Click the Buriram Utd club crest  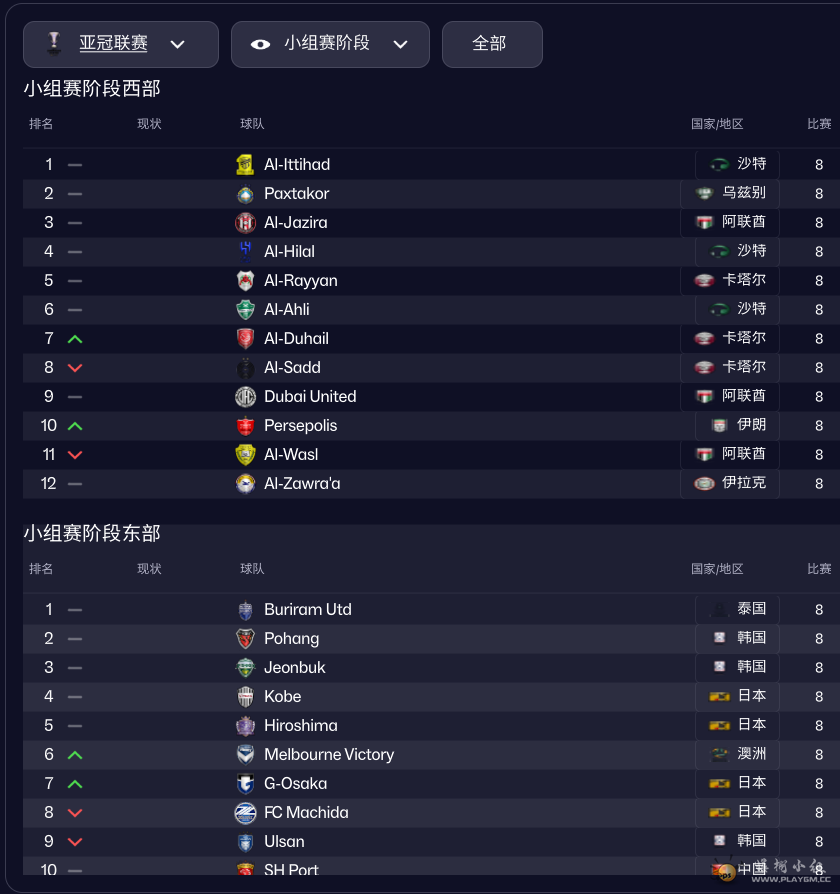(245, 610)
